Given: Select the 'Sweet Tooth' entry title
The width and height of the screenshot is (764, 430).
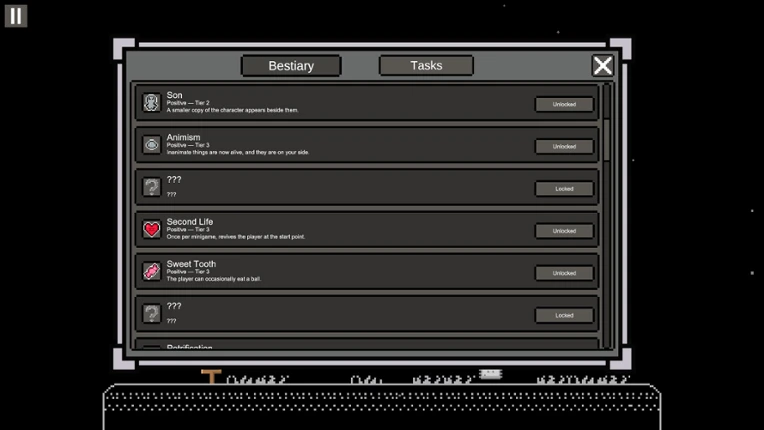Looking at the screenshot, I should [191, 264].
